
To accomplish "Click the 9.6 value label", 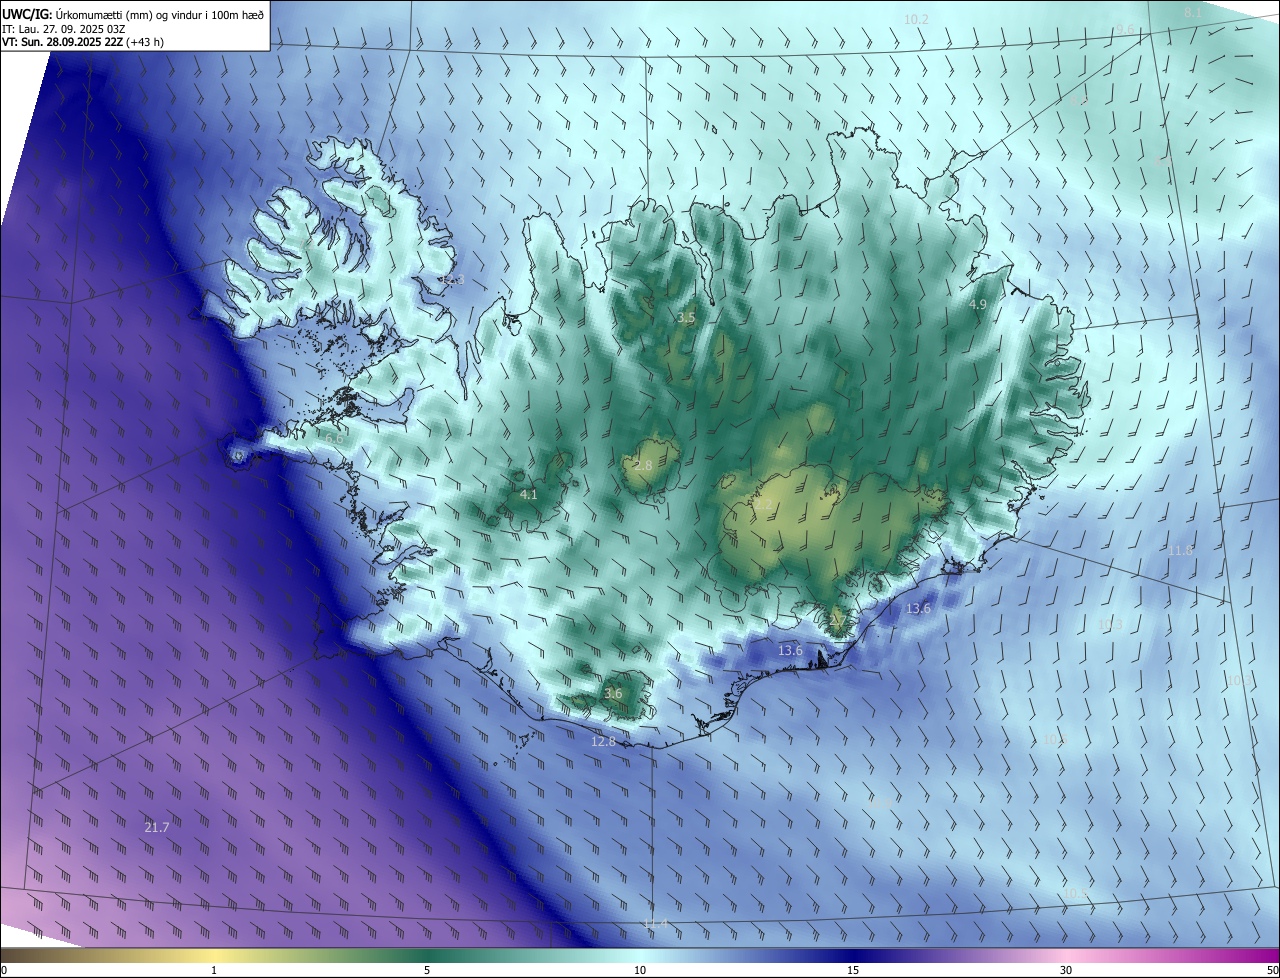I will tap(1125, 29).
